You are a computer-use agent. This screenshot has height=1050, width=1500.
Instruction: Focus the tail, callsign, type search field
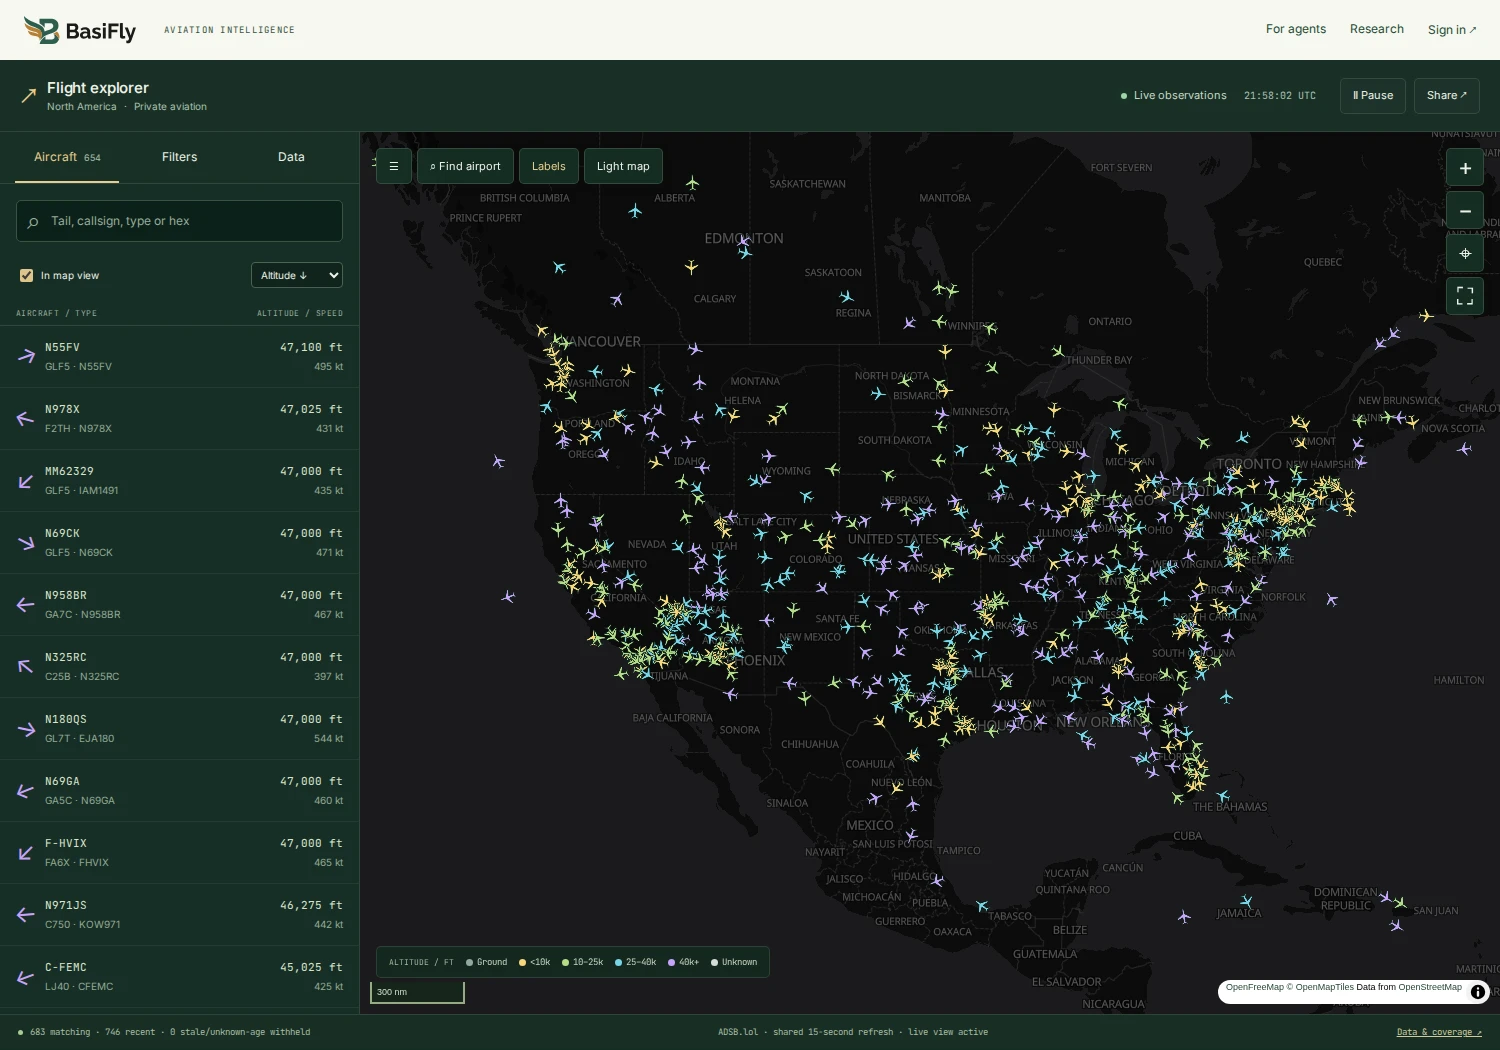(x=179, y=221)
